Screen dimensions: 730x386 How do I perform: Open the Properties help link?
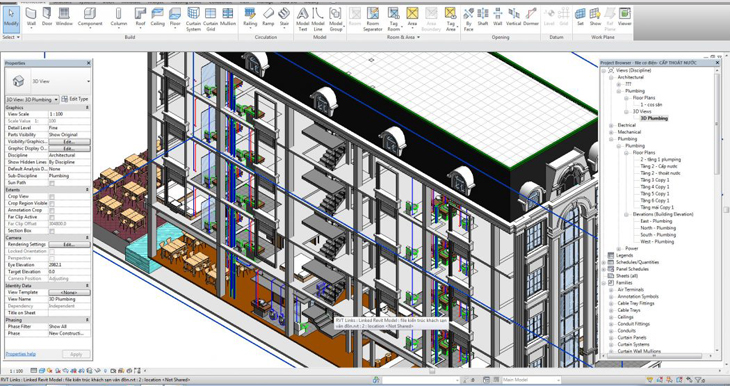pos(20,354)
